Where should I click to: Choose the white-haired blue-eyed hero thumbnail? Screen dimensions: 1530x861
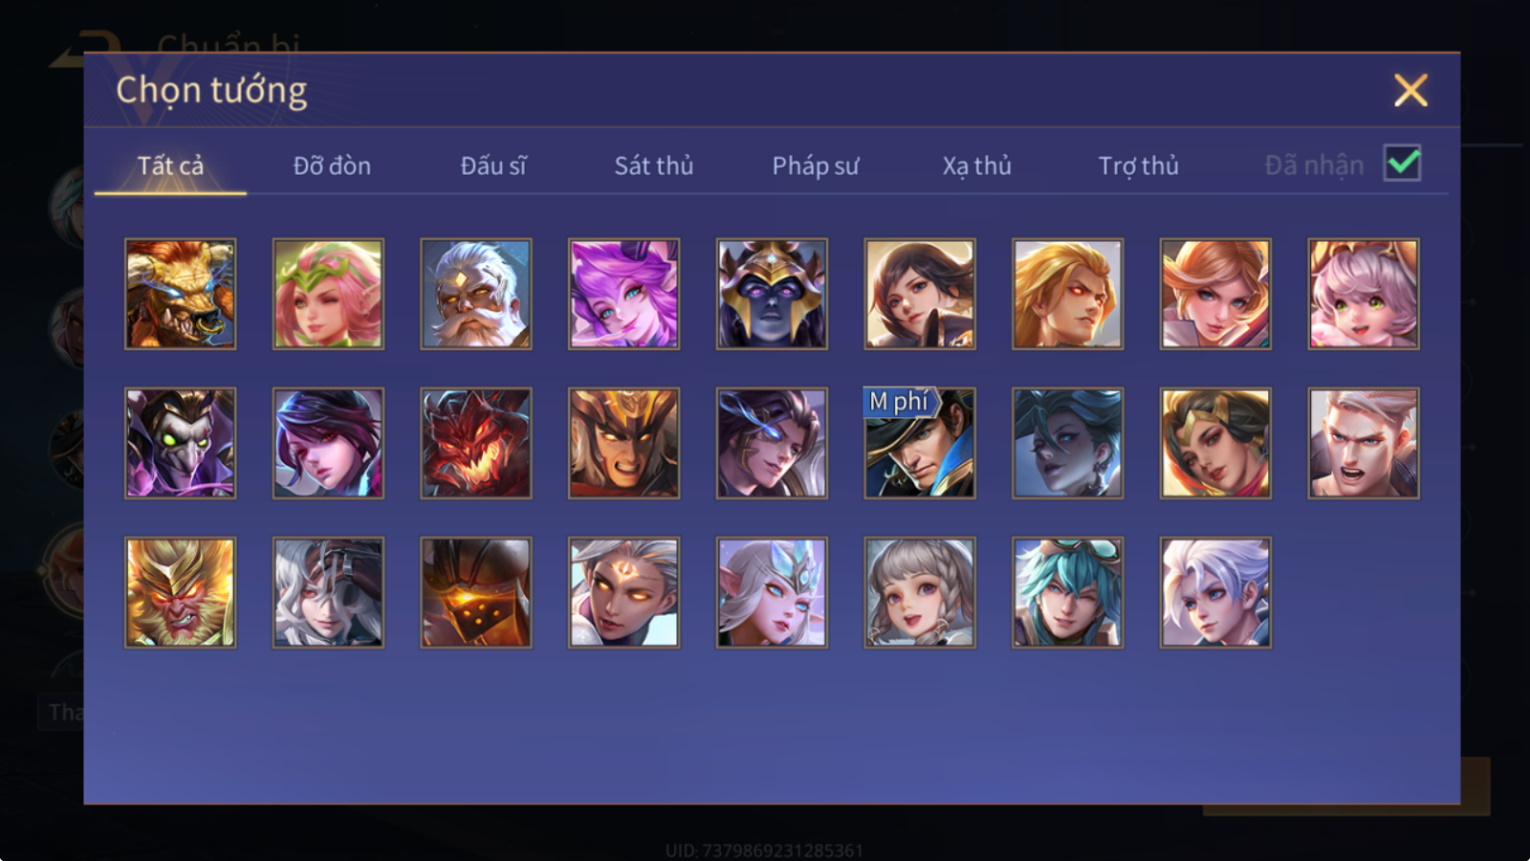pos(1216,593)
